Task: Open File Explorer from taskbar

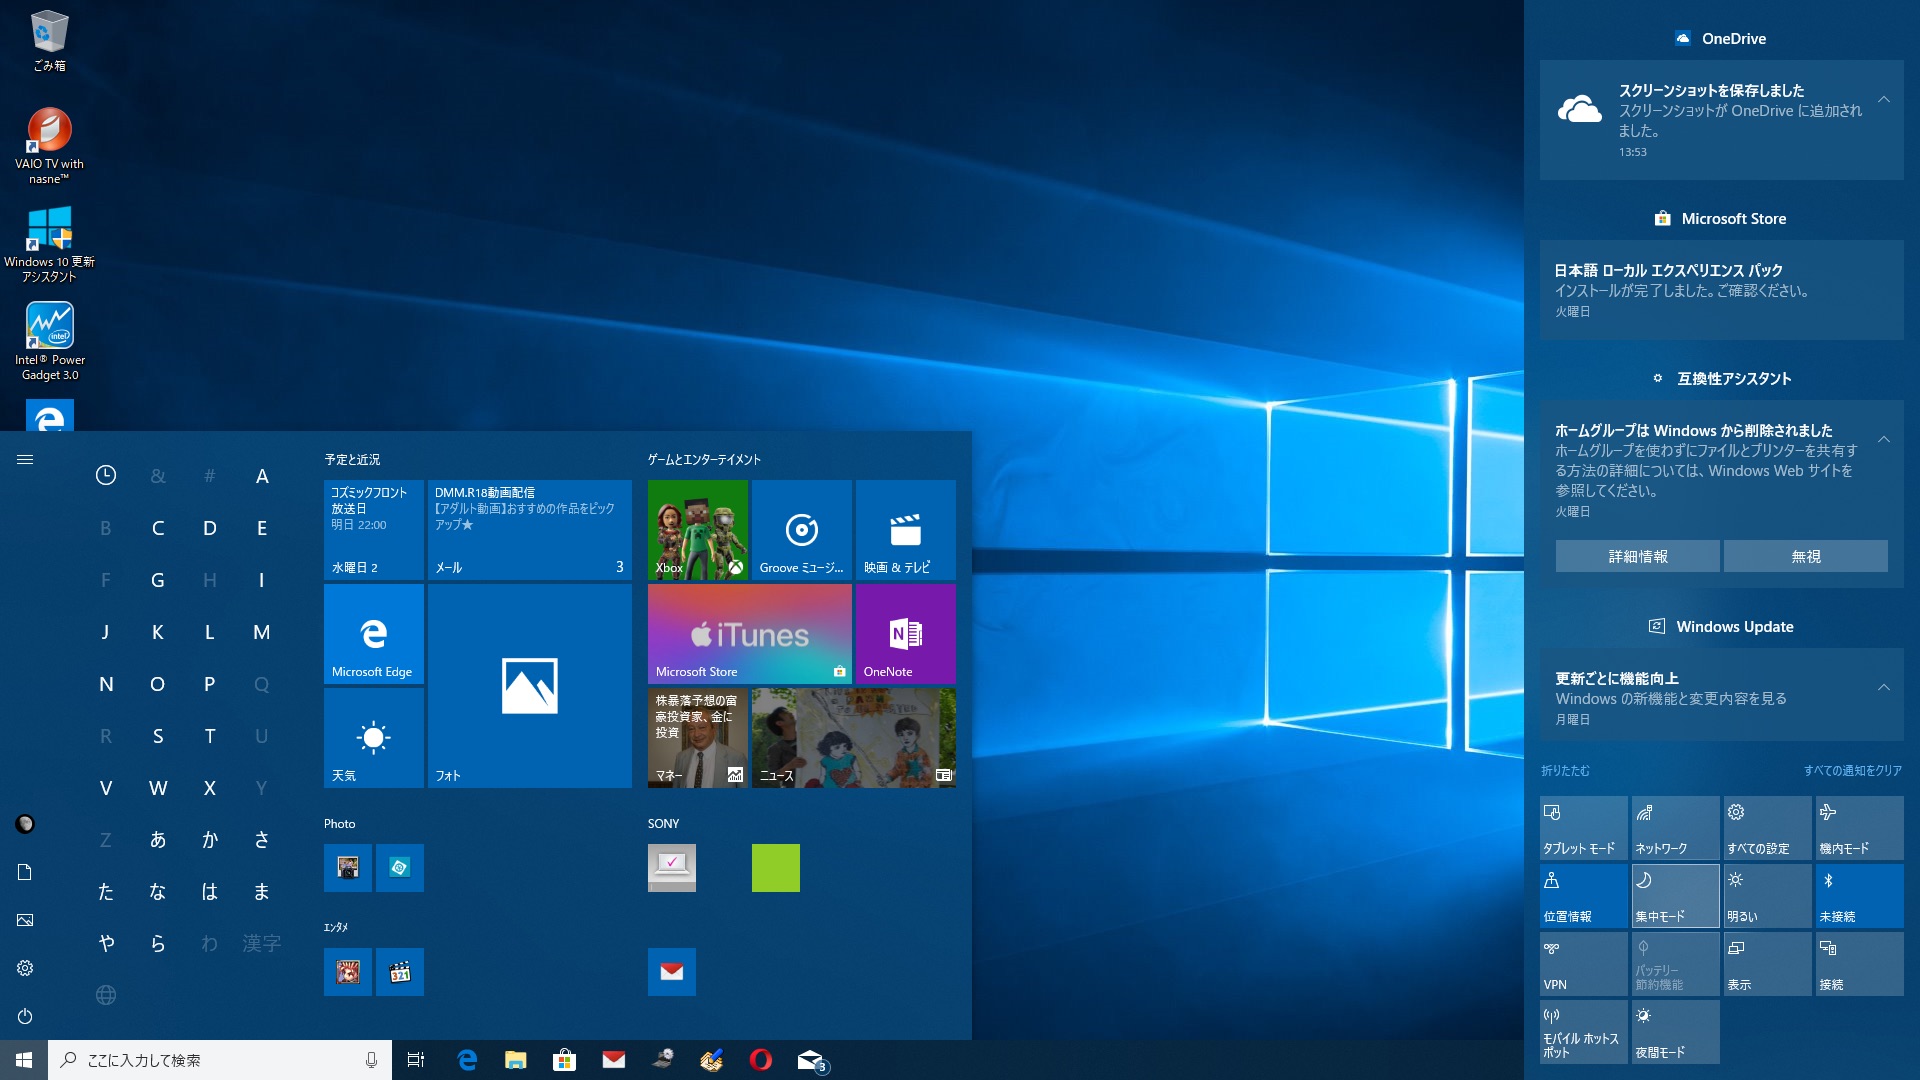Action: 516,1060
